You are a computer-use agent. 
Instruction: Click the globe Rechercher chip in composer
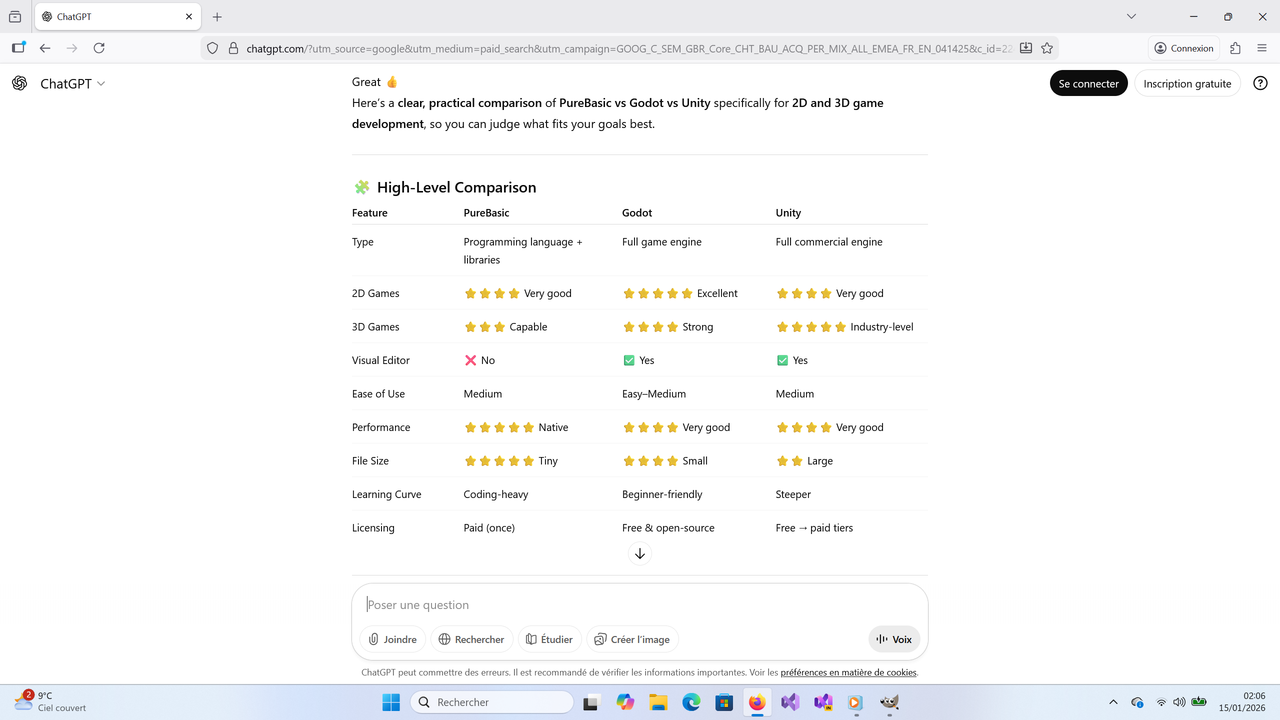pyautogui.click(x=472, y=639)
